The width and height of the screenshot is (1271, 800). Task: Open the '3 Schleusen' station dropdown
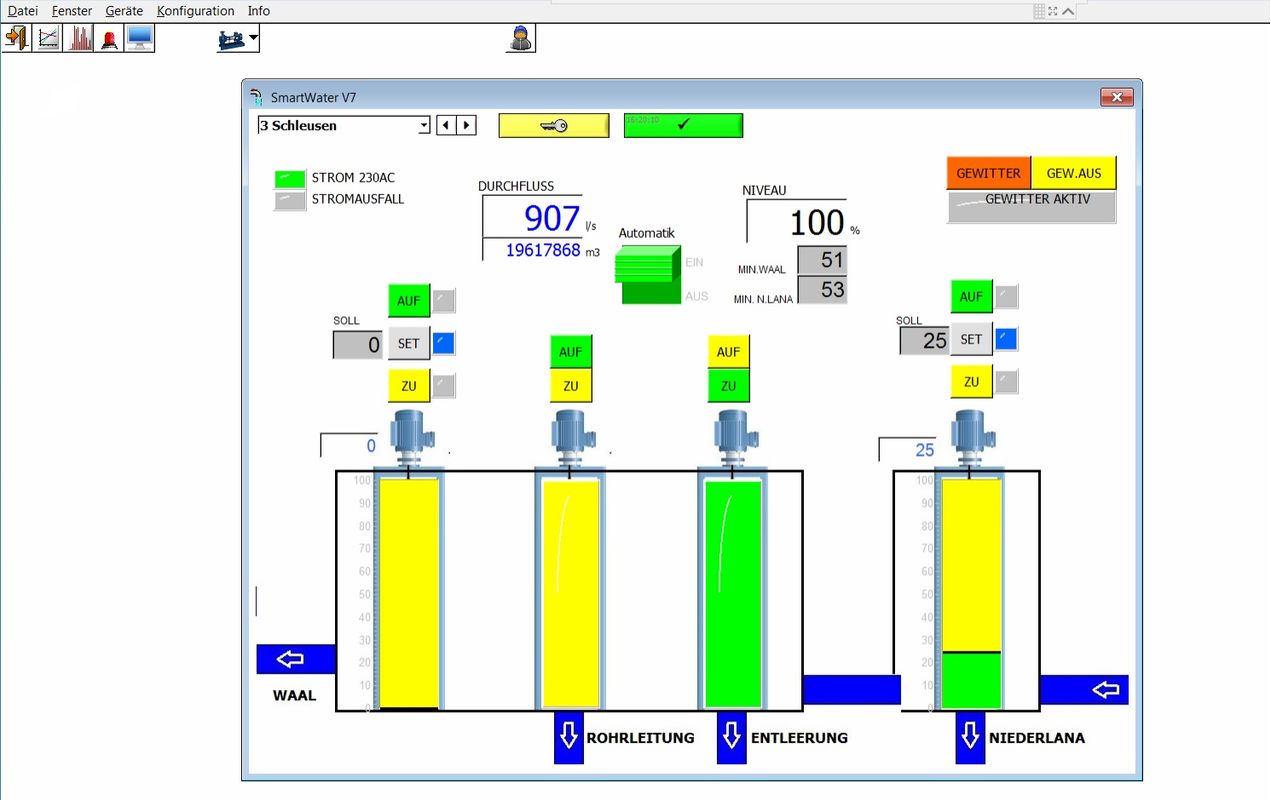tap(424, 125)
